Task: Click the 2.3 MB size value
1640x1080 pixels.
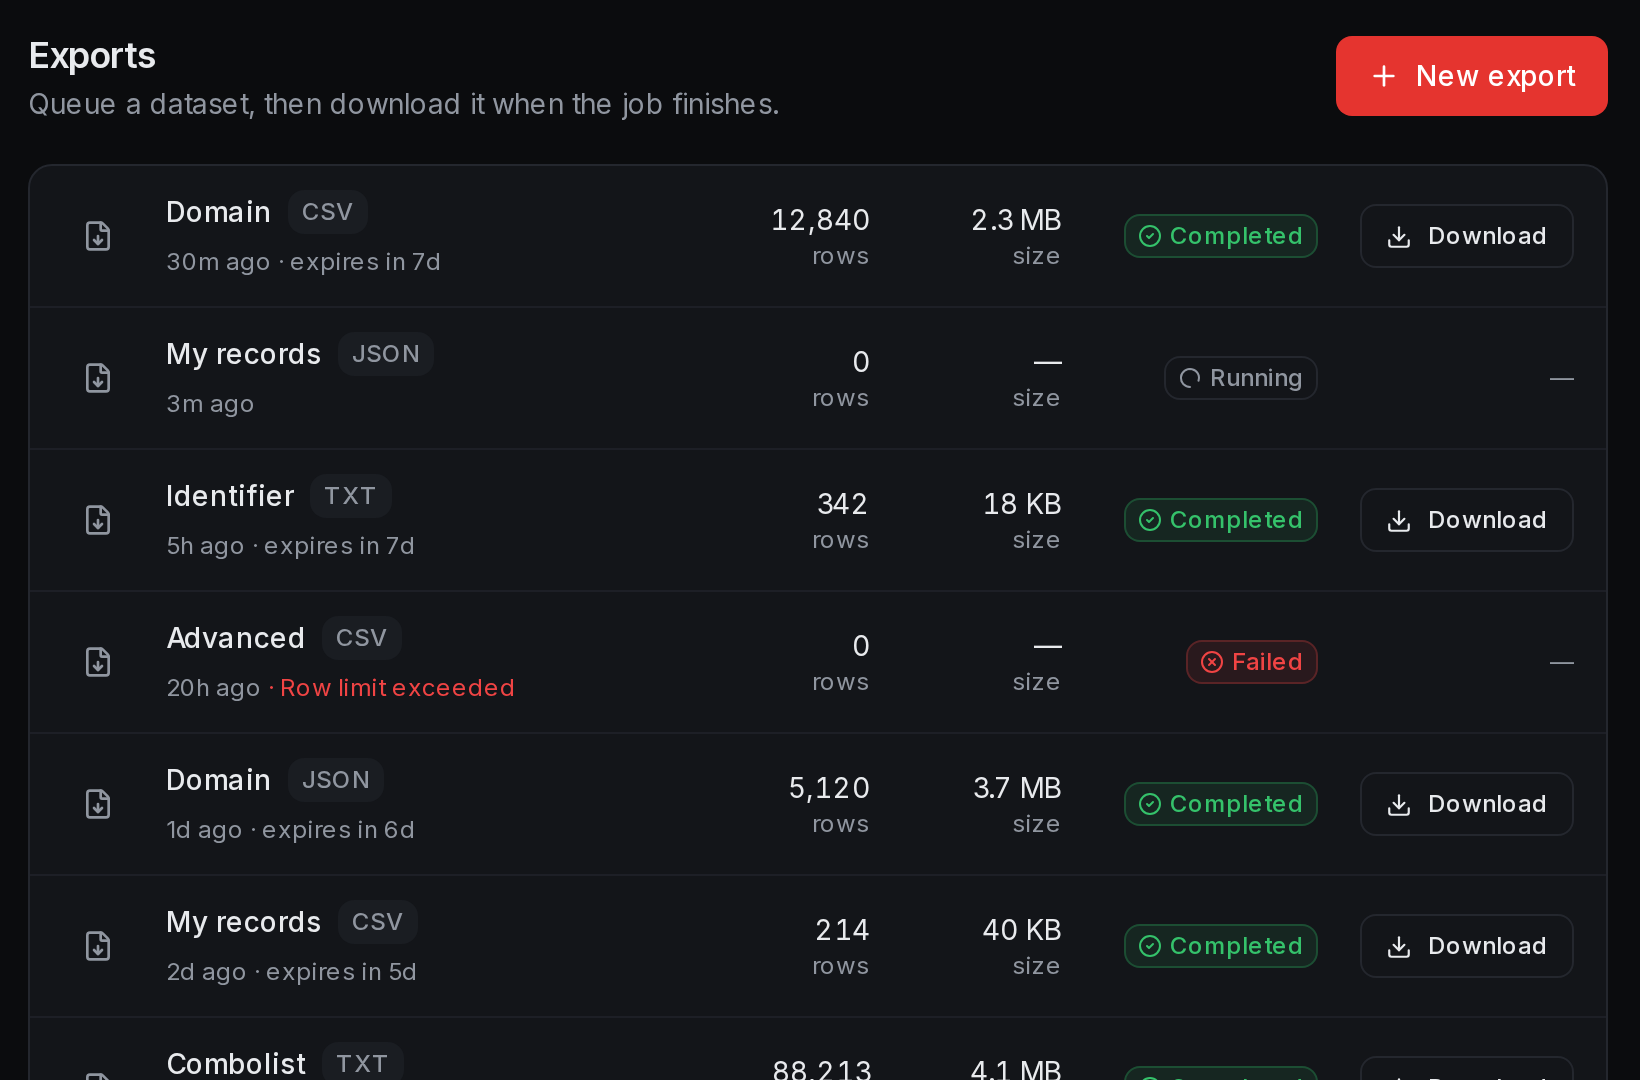Action: point(1016,220)
